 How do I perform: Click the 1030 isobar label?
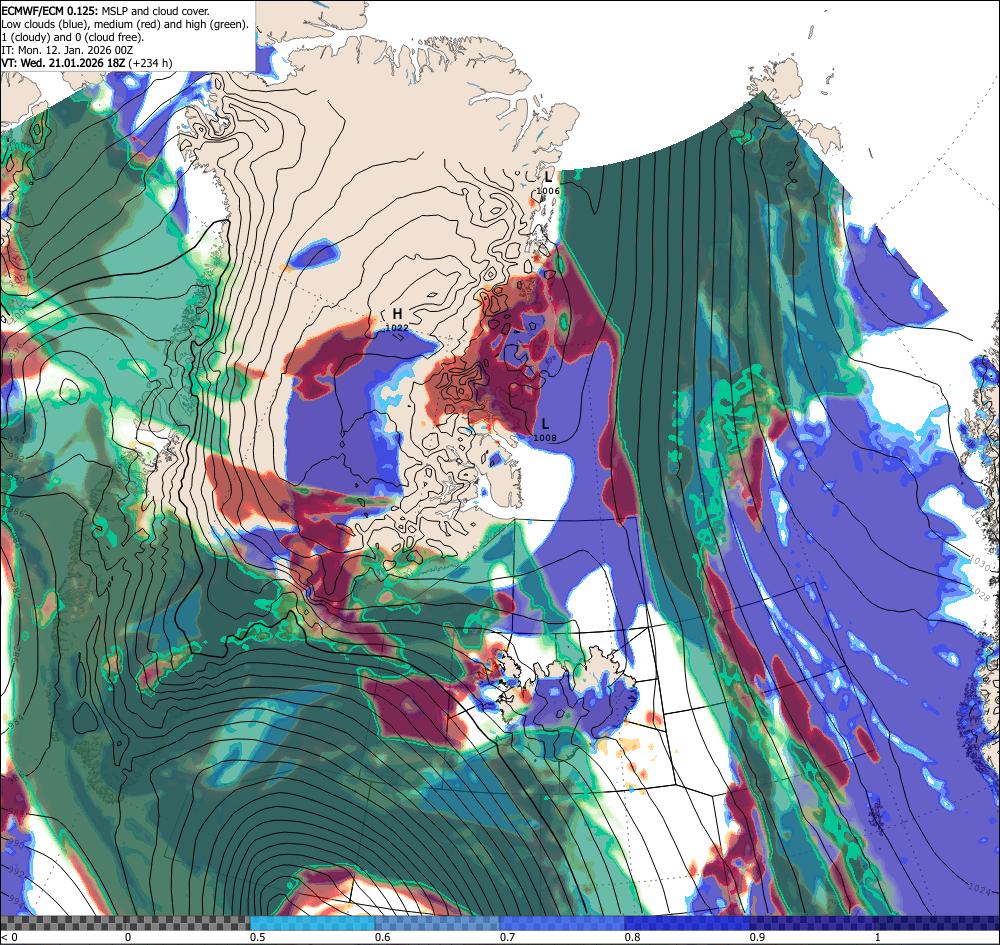tap(980, 562)
